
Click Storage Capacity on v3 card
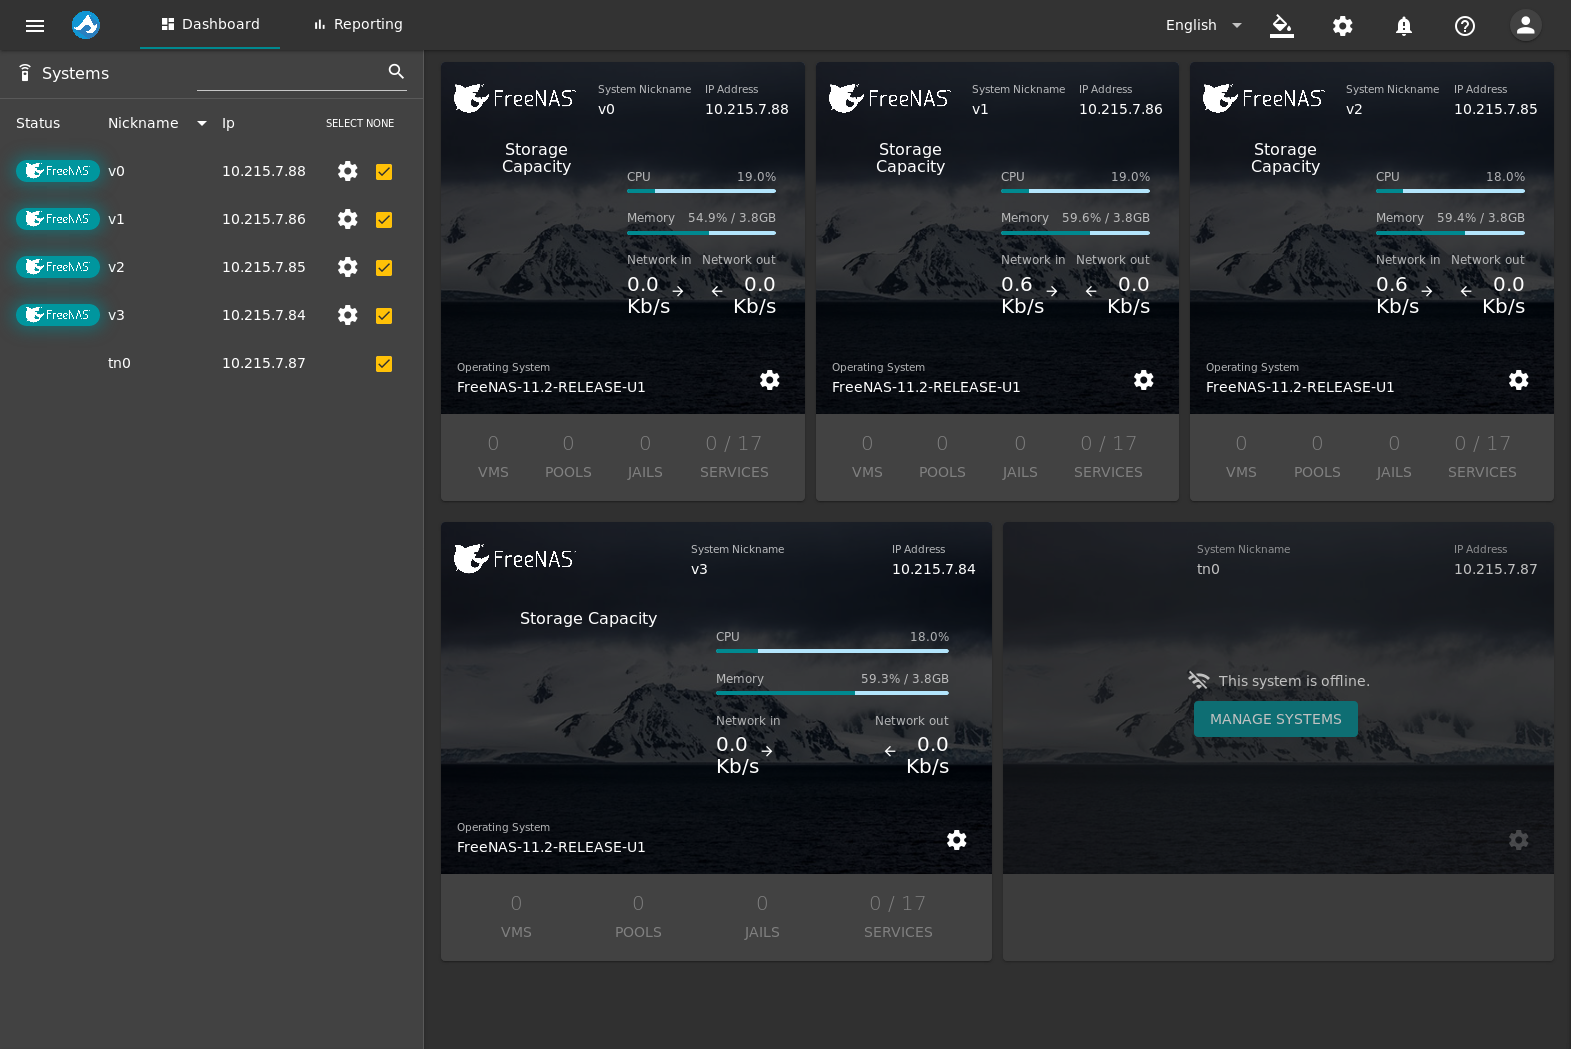588,619
